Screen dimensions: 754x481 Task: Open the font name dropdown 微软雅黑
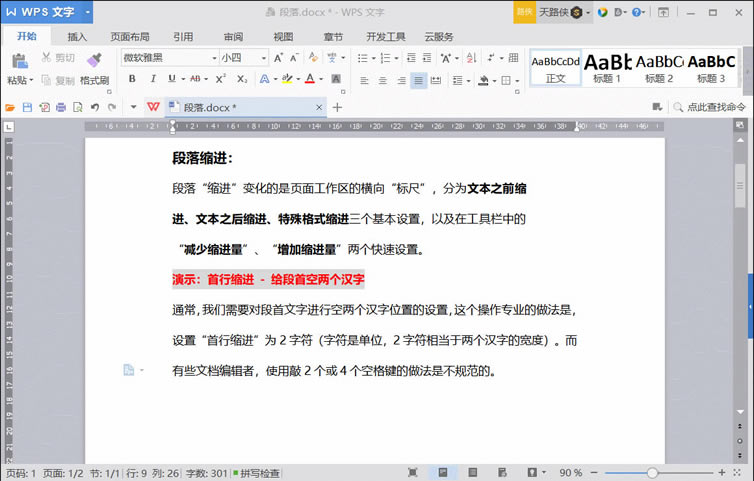[x=214, y=58]
